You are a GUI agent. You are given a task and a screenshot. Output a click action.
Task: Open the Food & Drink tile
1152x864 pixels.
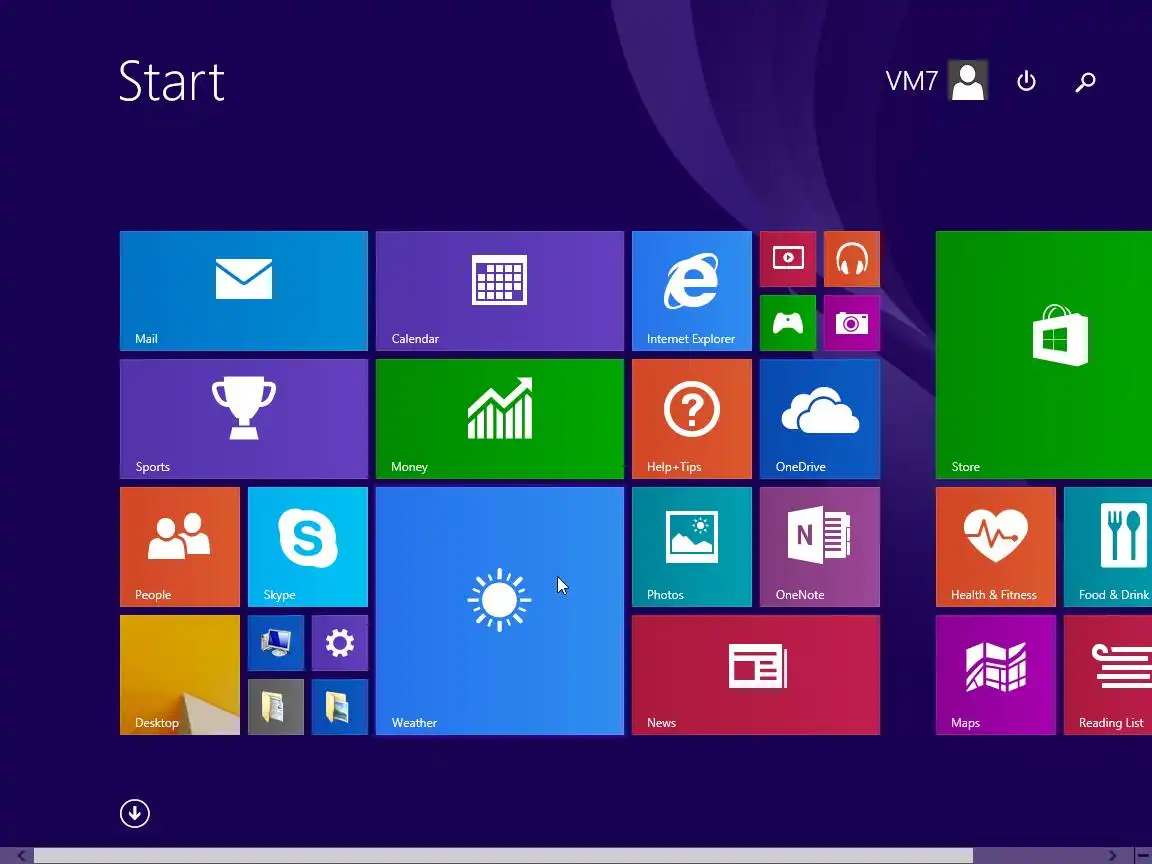1108,547
